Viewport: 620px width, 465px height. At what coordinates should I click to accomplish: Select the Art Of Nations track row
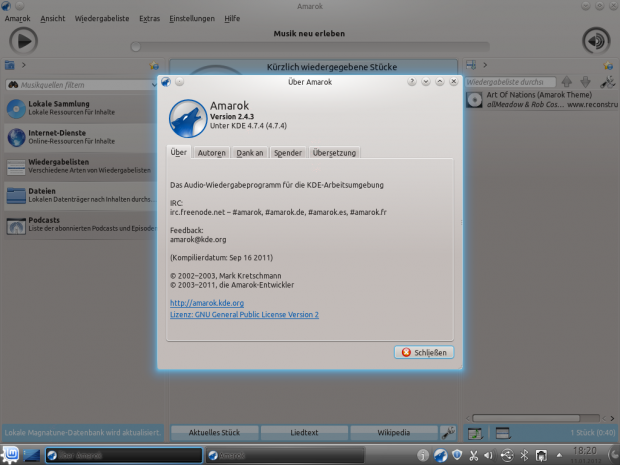click(x=541, y=100)
